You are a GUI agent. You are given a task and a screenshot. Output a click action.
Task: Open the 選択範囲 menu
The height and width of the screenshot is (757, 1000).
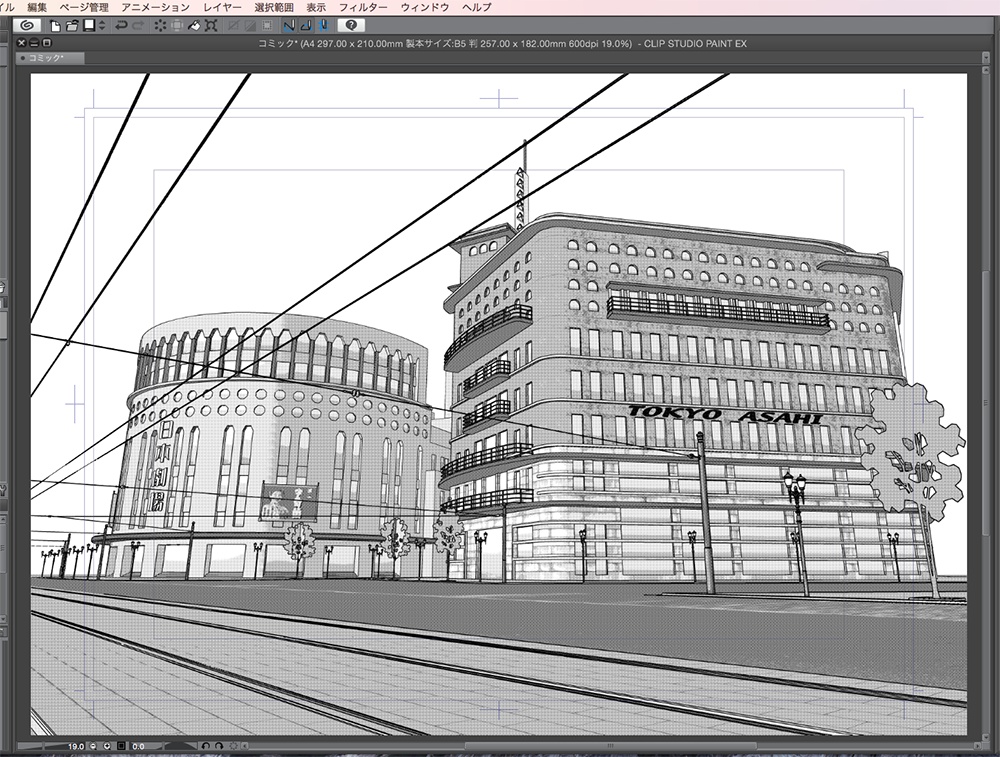click(x=274, y=7)
